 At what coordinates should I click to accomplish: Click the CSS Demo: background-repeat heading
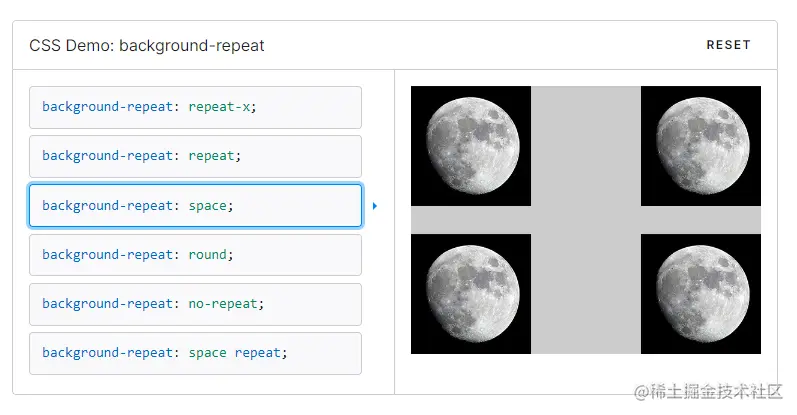[147, 46]
